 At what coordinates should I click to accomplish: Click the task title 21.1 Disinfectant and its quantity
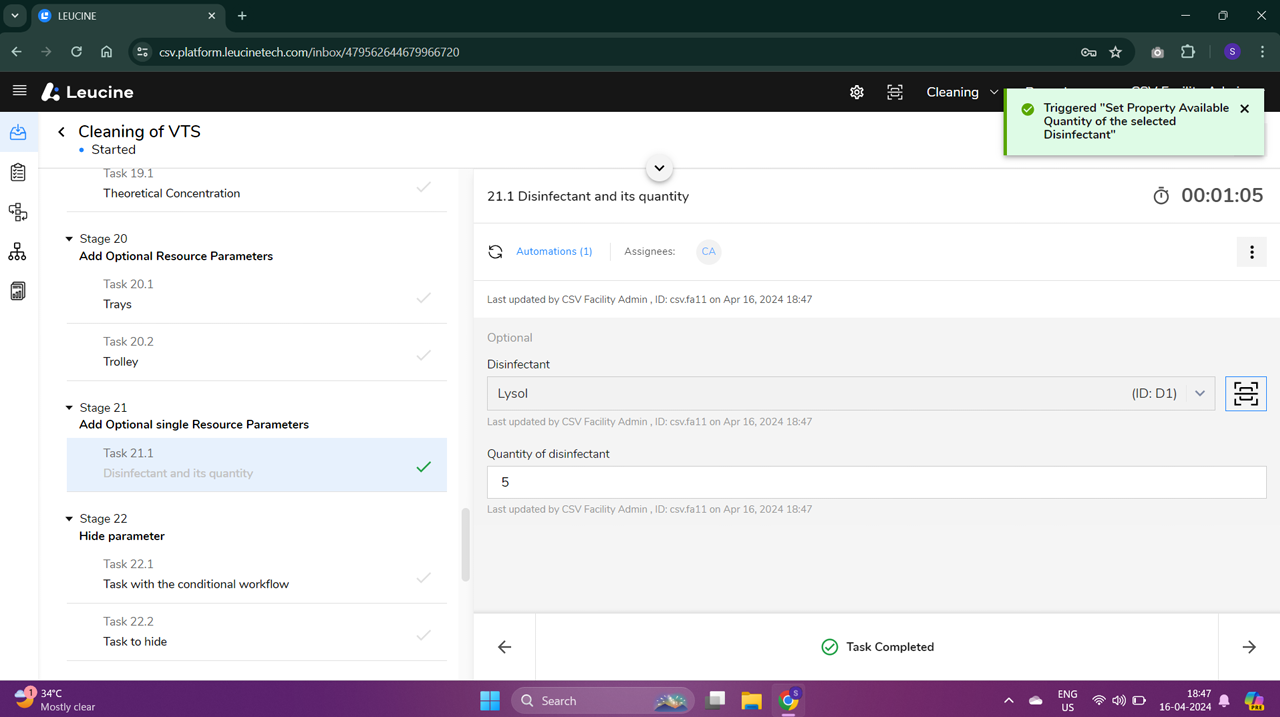click(x=588, y=196)
